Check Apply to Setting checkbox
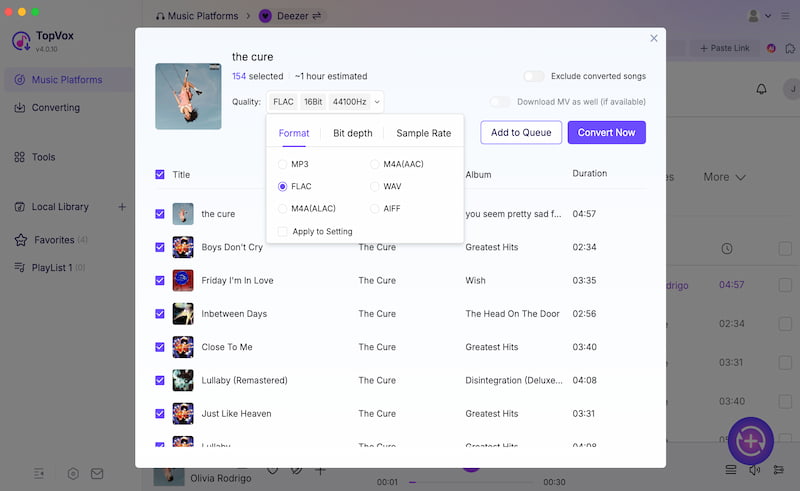The width and height of the screenshot is (800, 491). (282, 231)
